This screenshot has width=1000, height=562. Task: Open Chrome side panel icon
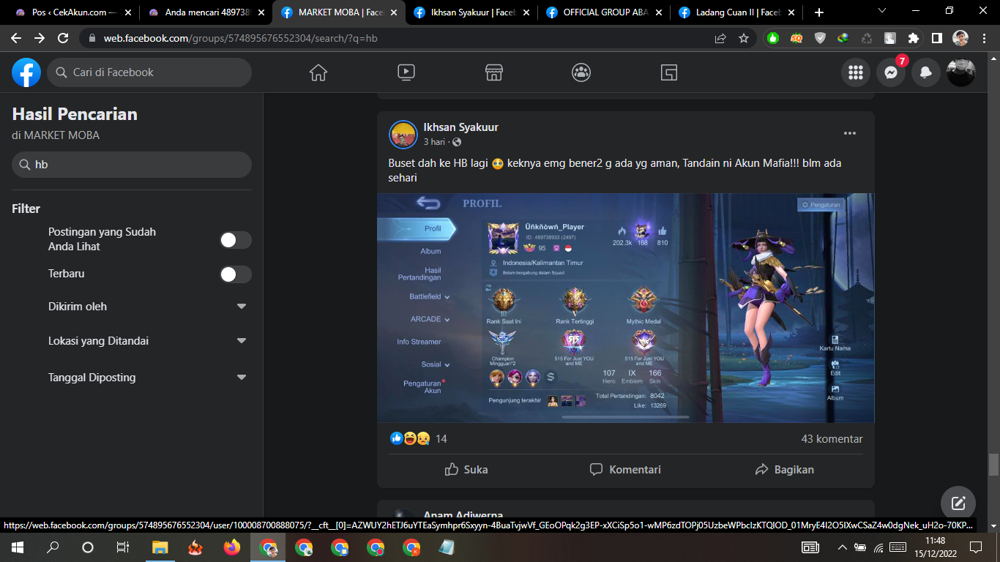937,38
